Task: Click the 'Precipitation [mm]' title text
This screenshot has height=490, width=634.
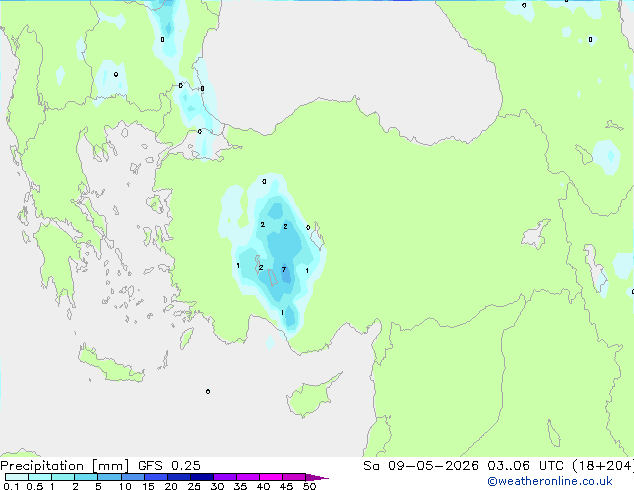Action: click(x=65, y=466)
